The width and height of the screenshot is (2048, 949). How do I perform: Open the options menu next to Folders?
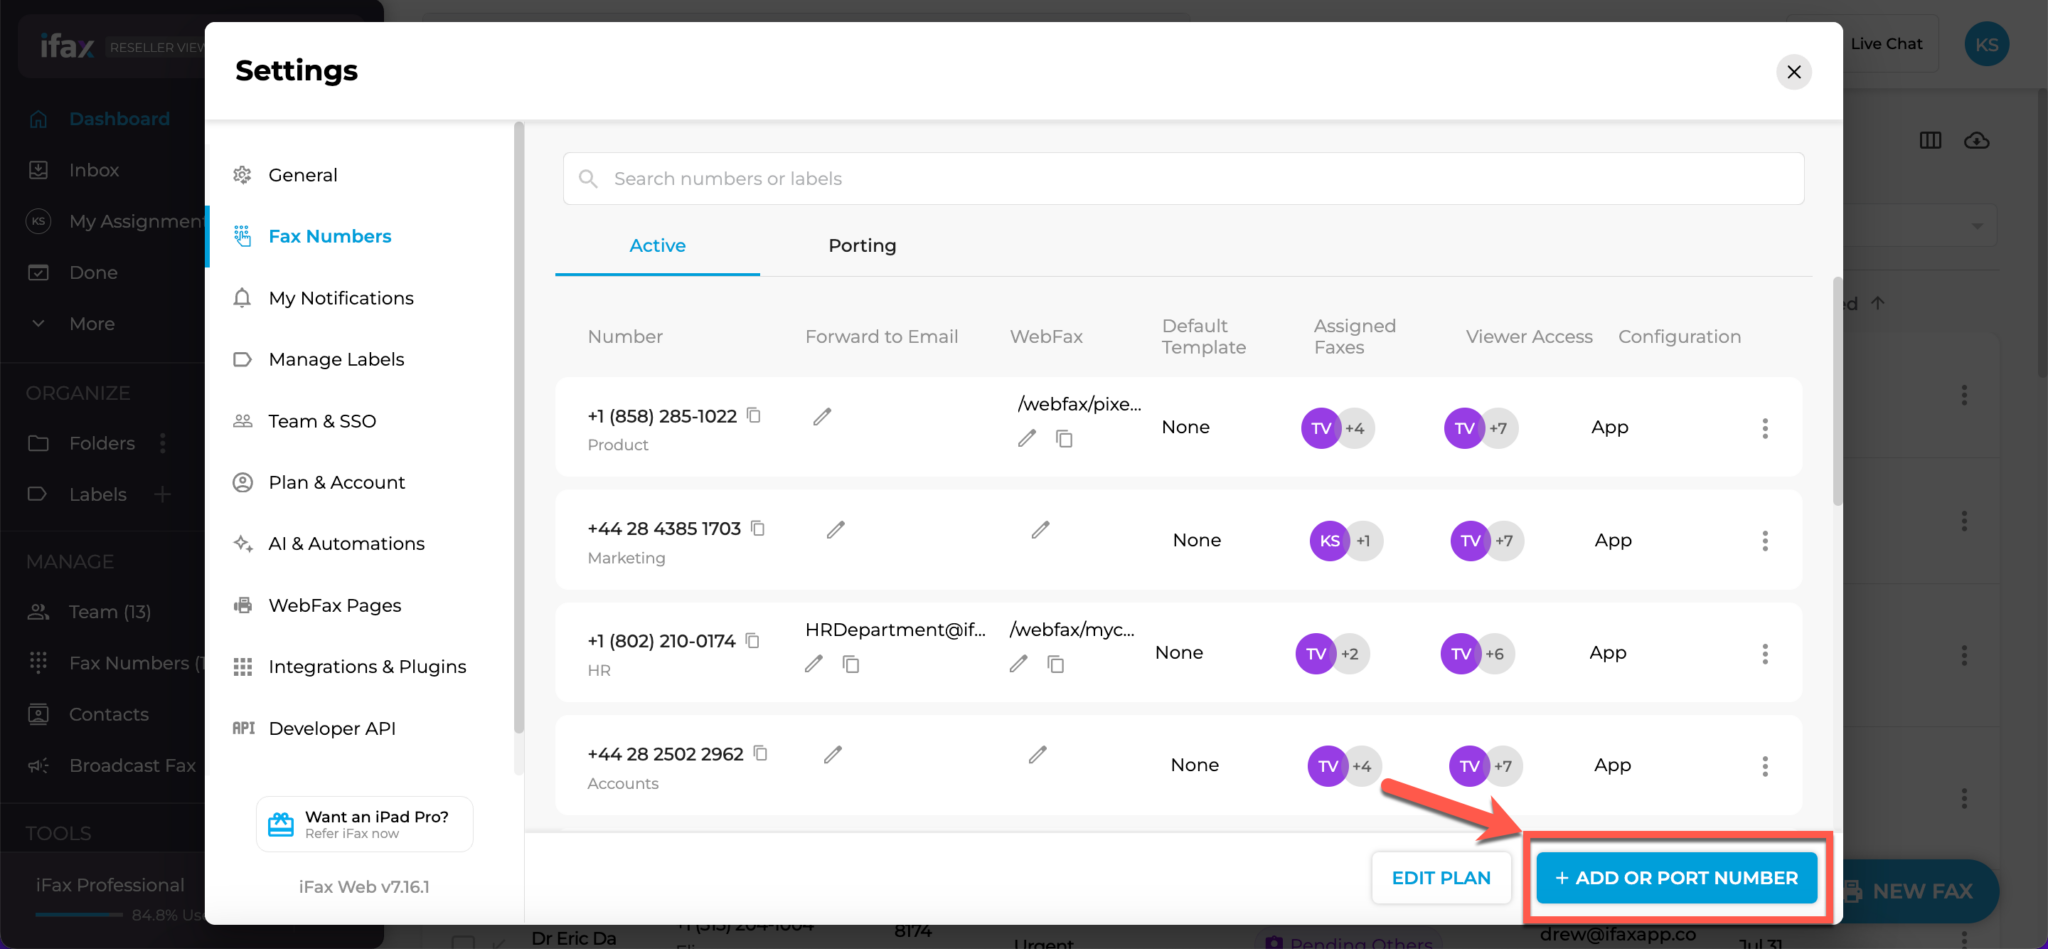[x=163, y=443]
